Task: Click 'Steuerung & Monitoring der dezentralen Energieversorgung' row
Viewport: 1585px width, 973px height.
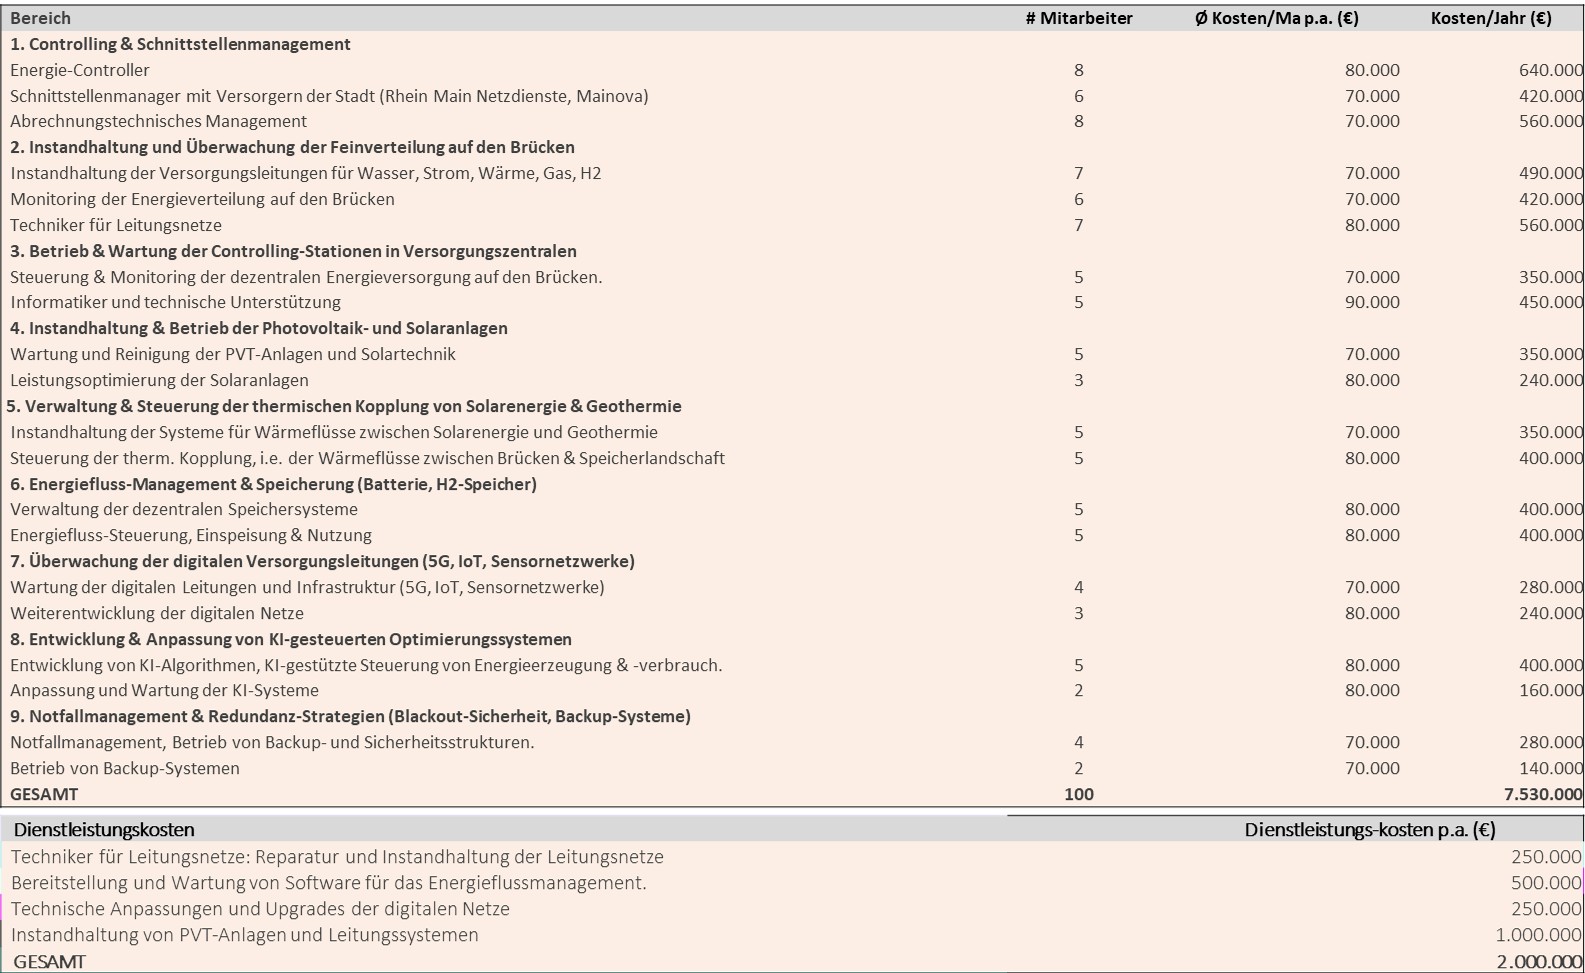Action: pyautogui.click(x=306, y=277)
